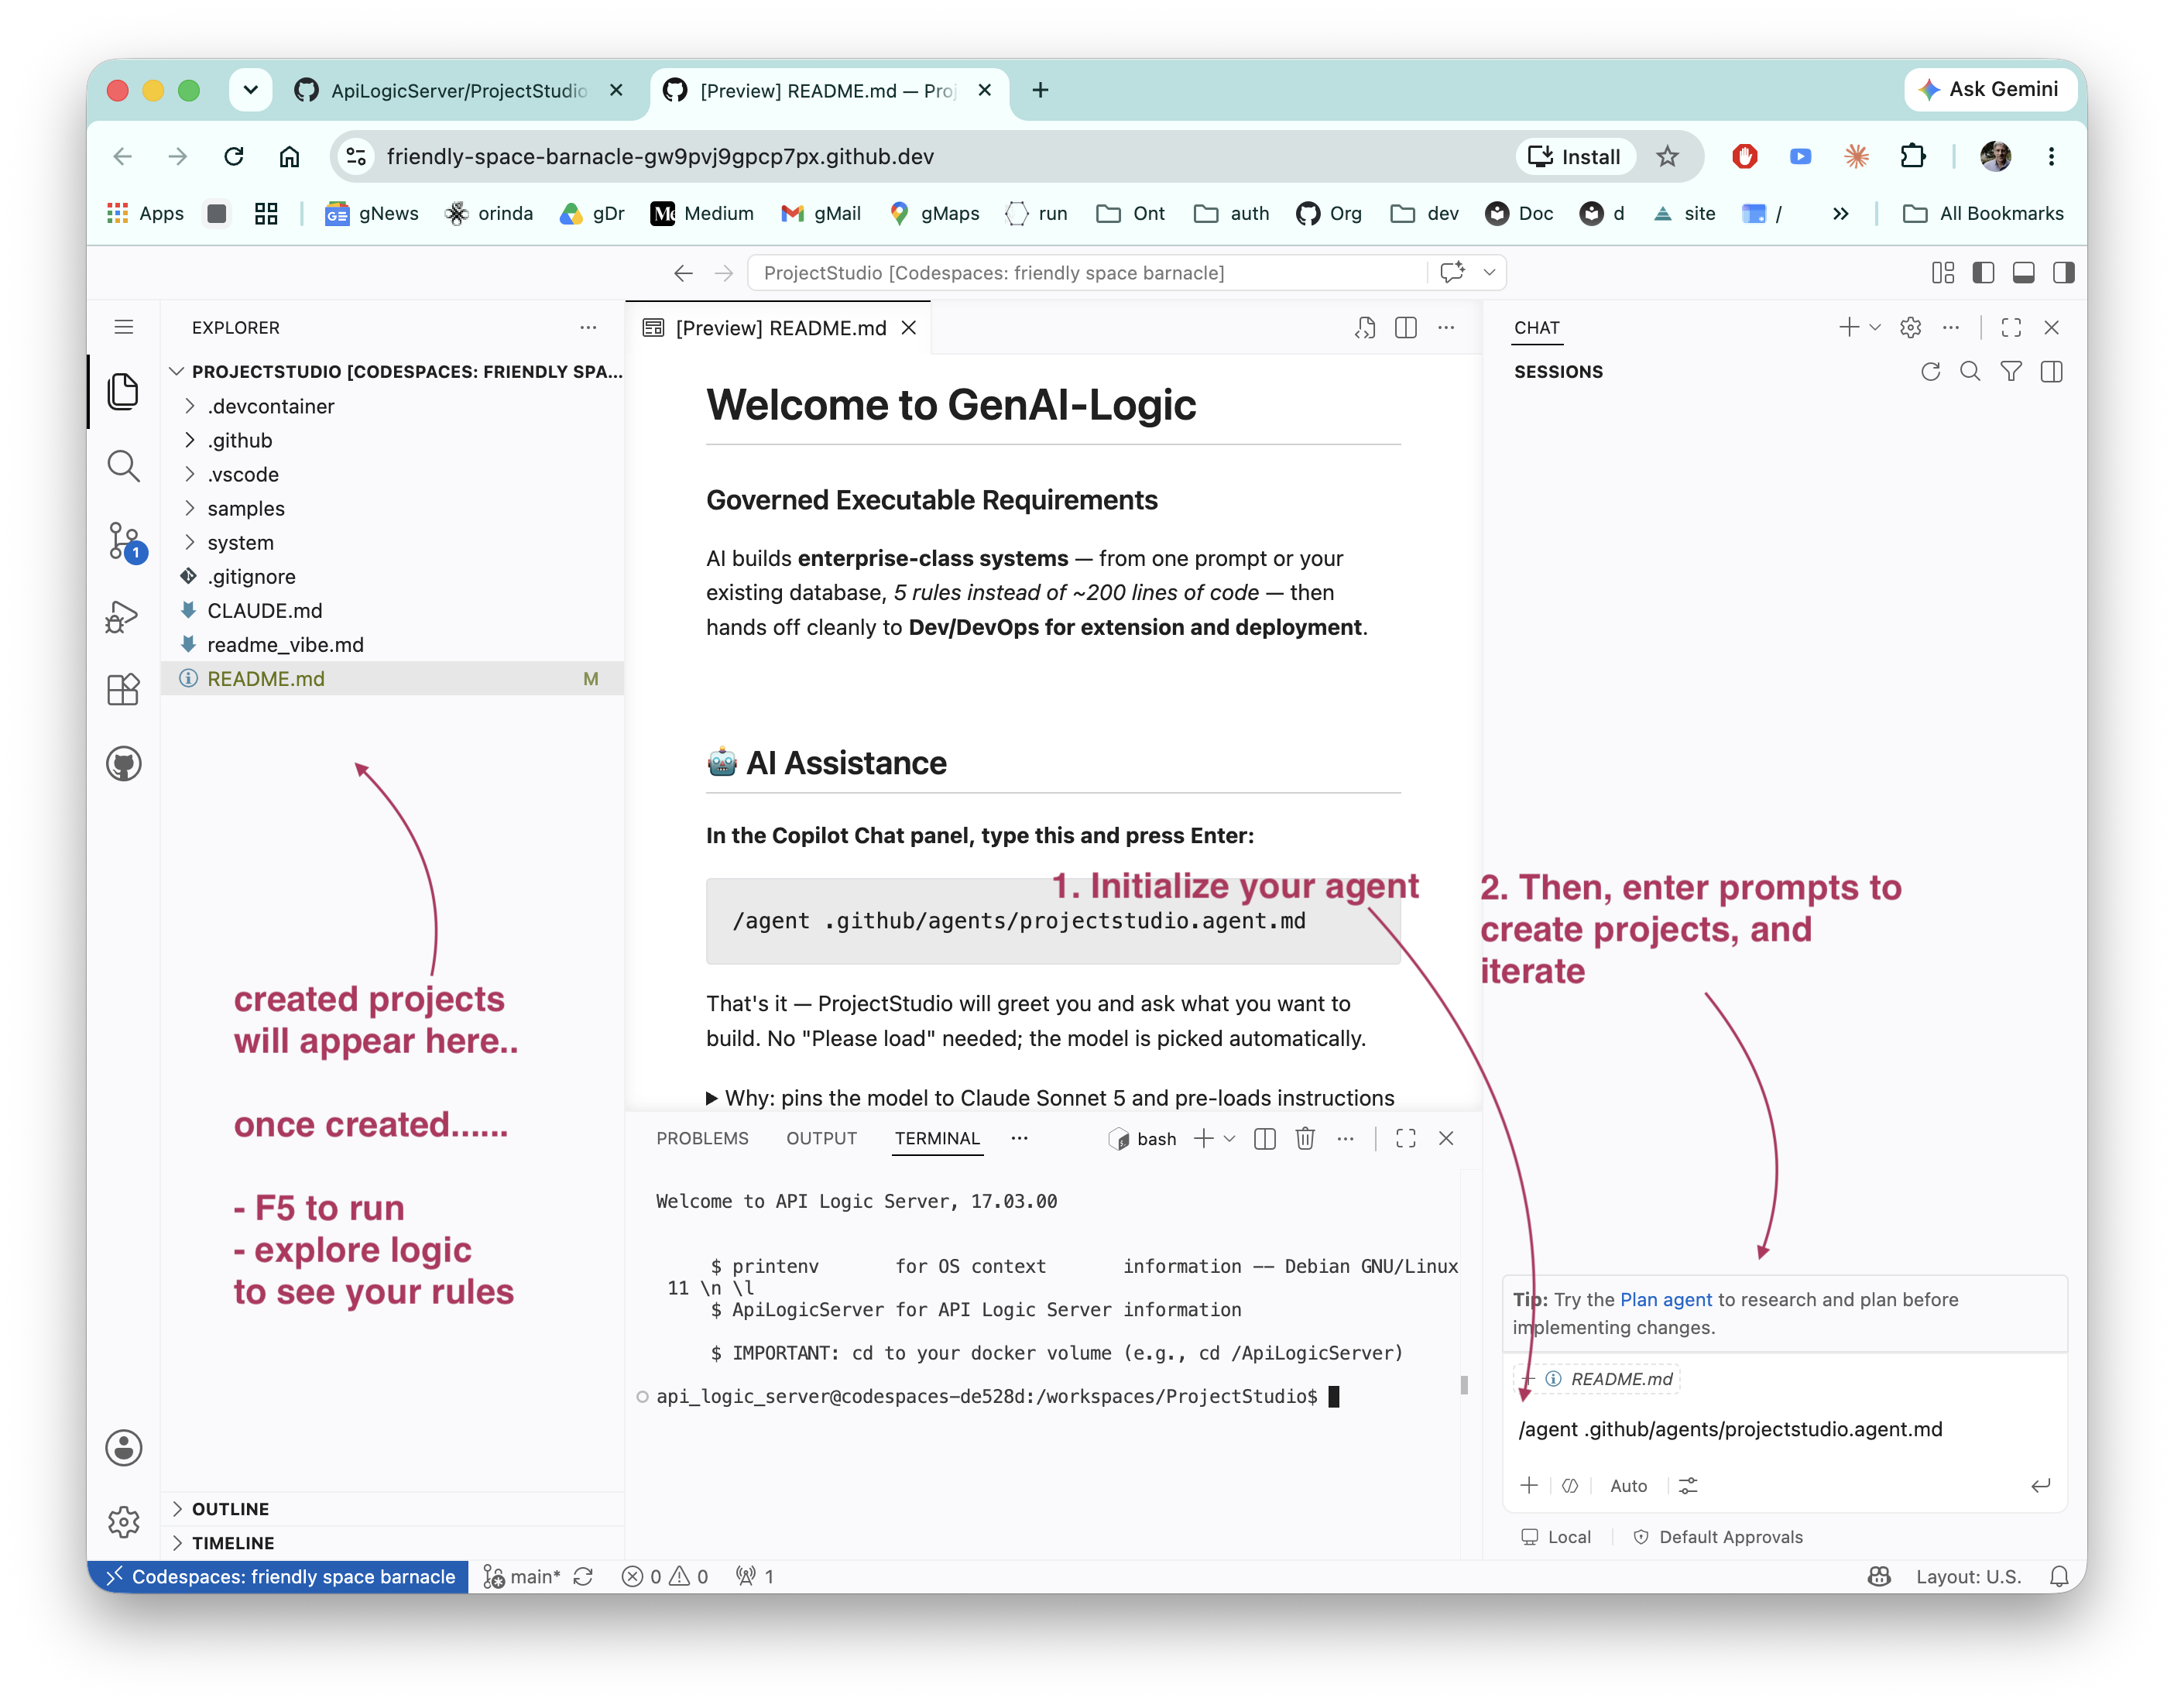
Task: Open Default Approvals setting
Action: click(1718, 1536)
